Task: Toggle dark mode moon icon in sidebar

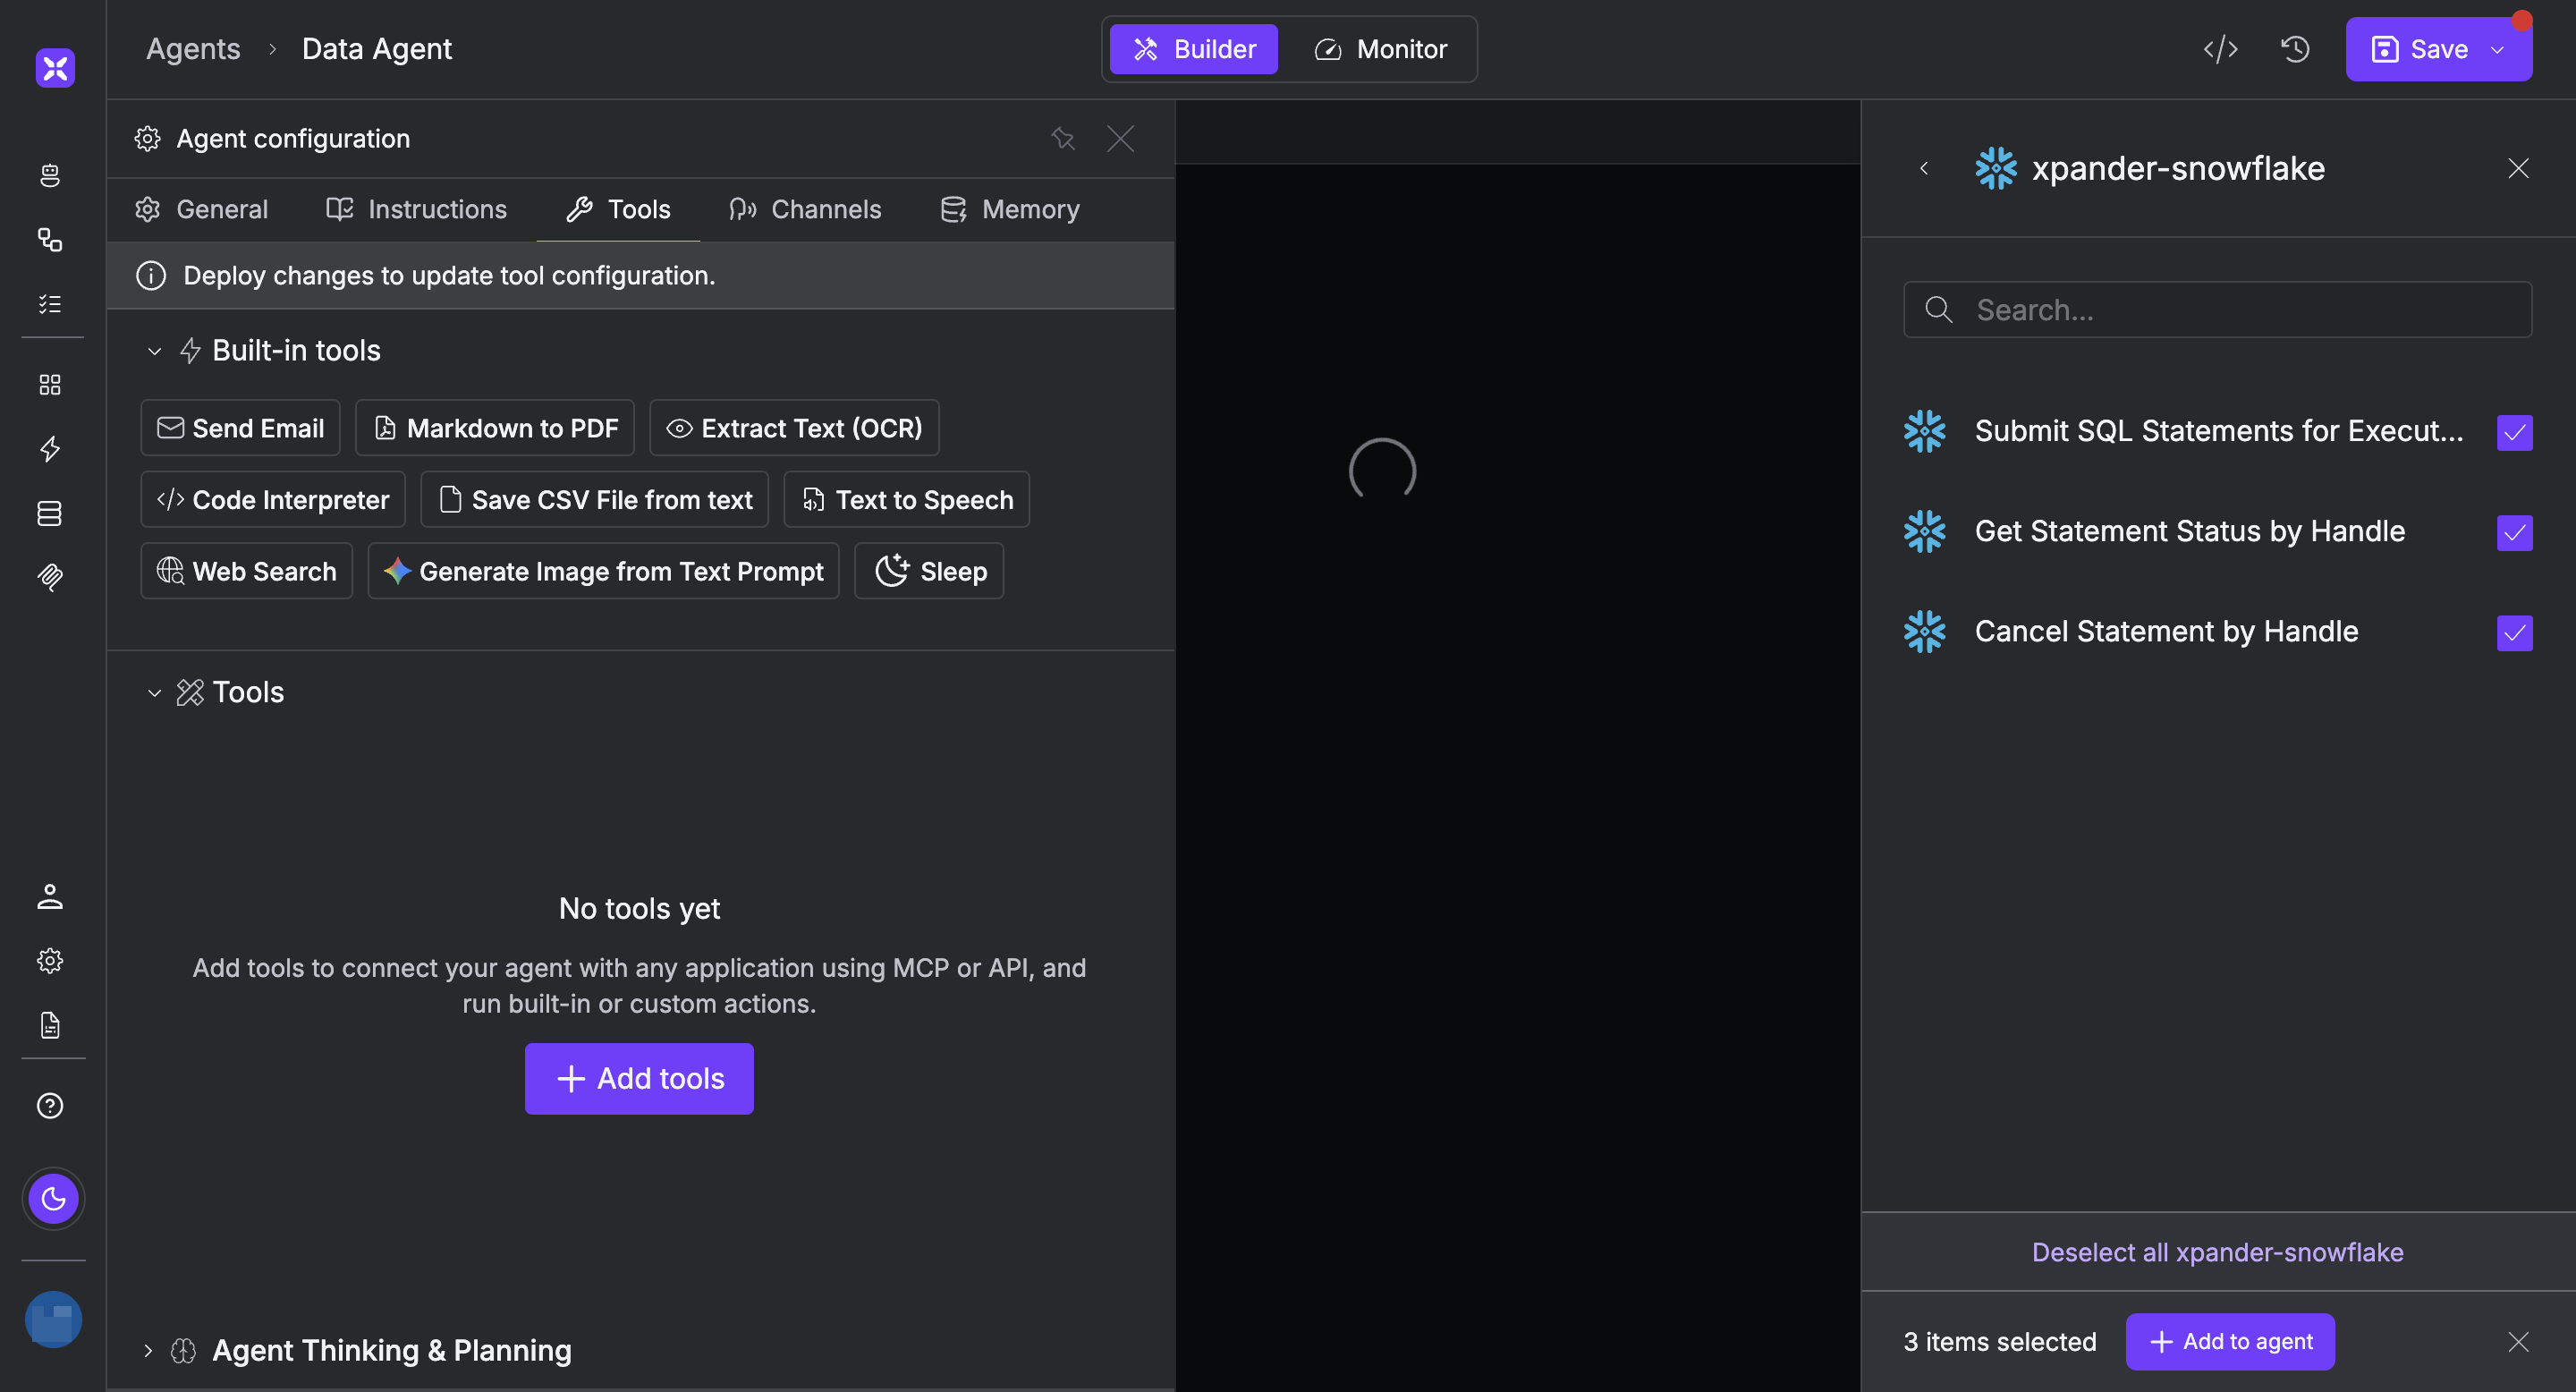Action: [53, 1199]
